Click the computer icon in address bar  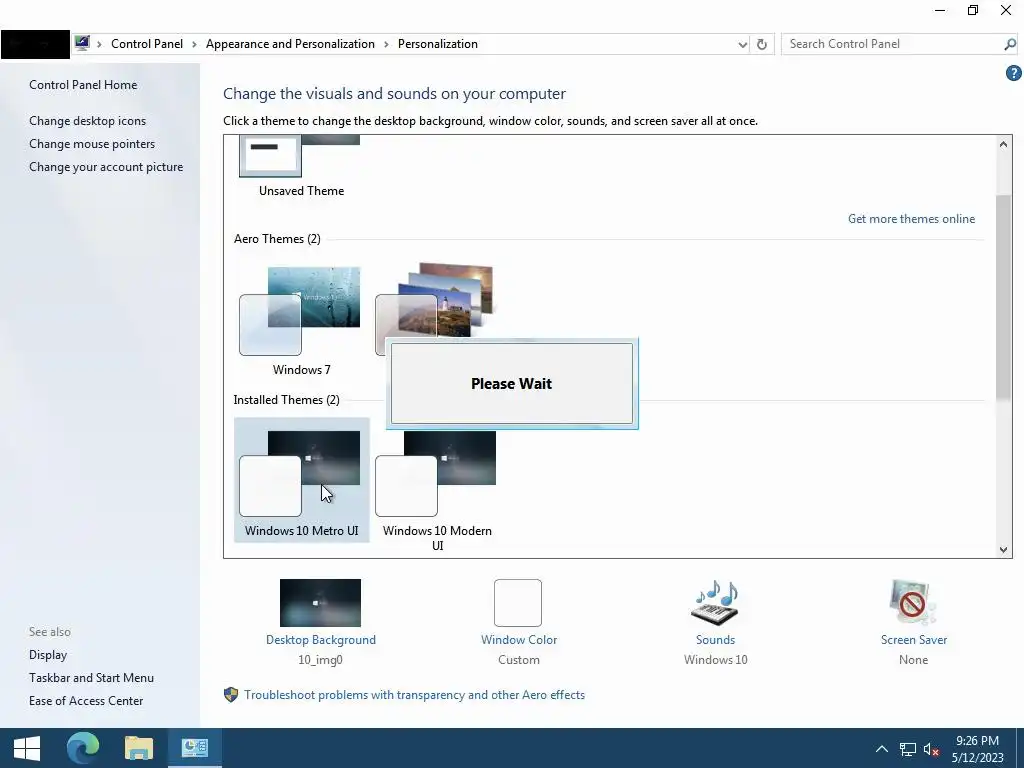click(82, 44)
